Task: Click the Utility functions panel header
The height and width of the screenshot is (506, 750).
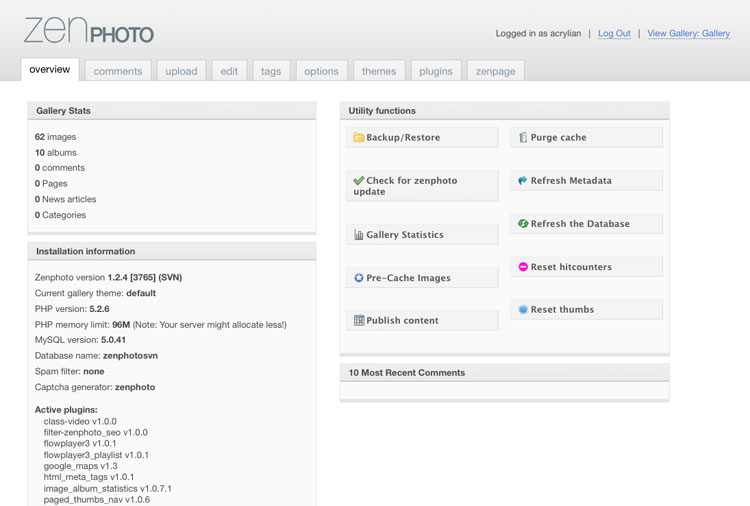Action: [505, 110]
